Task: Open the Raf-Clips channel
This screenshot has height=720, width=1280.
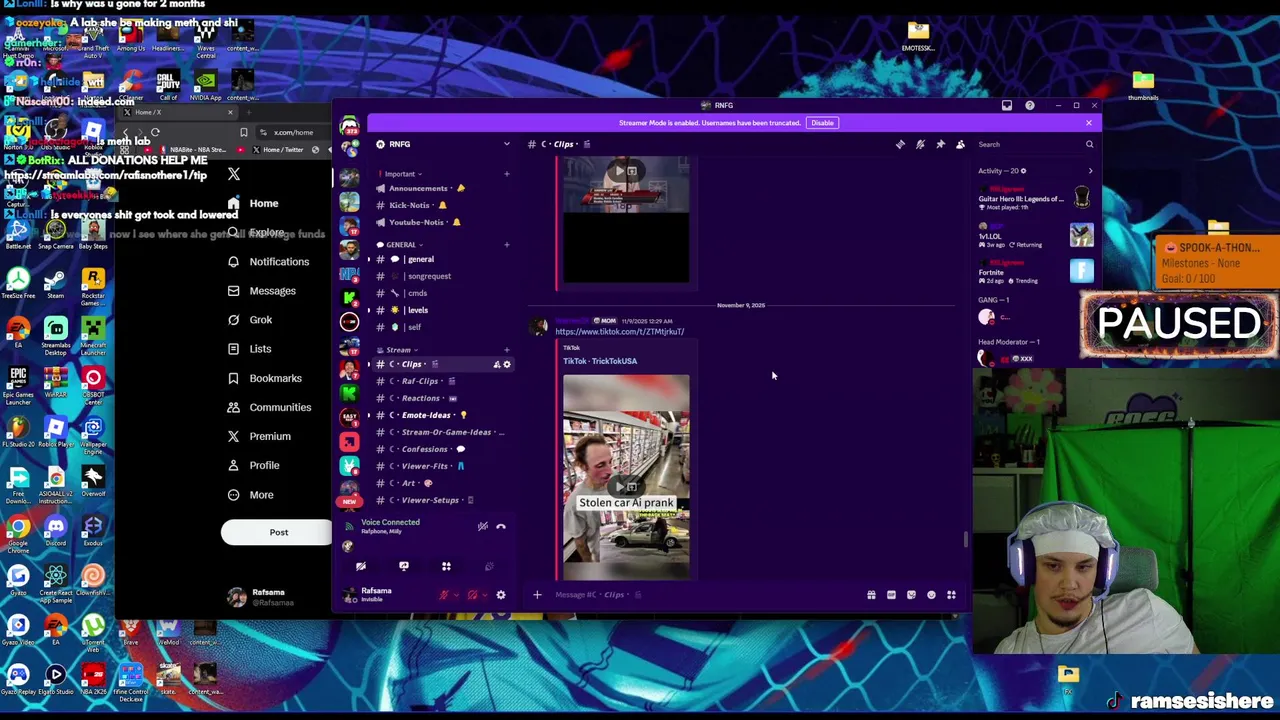Action: click(443, 381)
